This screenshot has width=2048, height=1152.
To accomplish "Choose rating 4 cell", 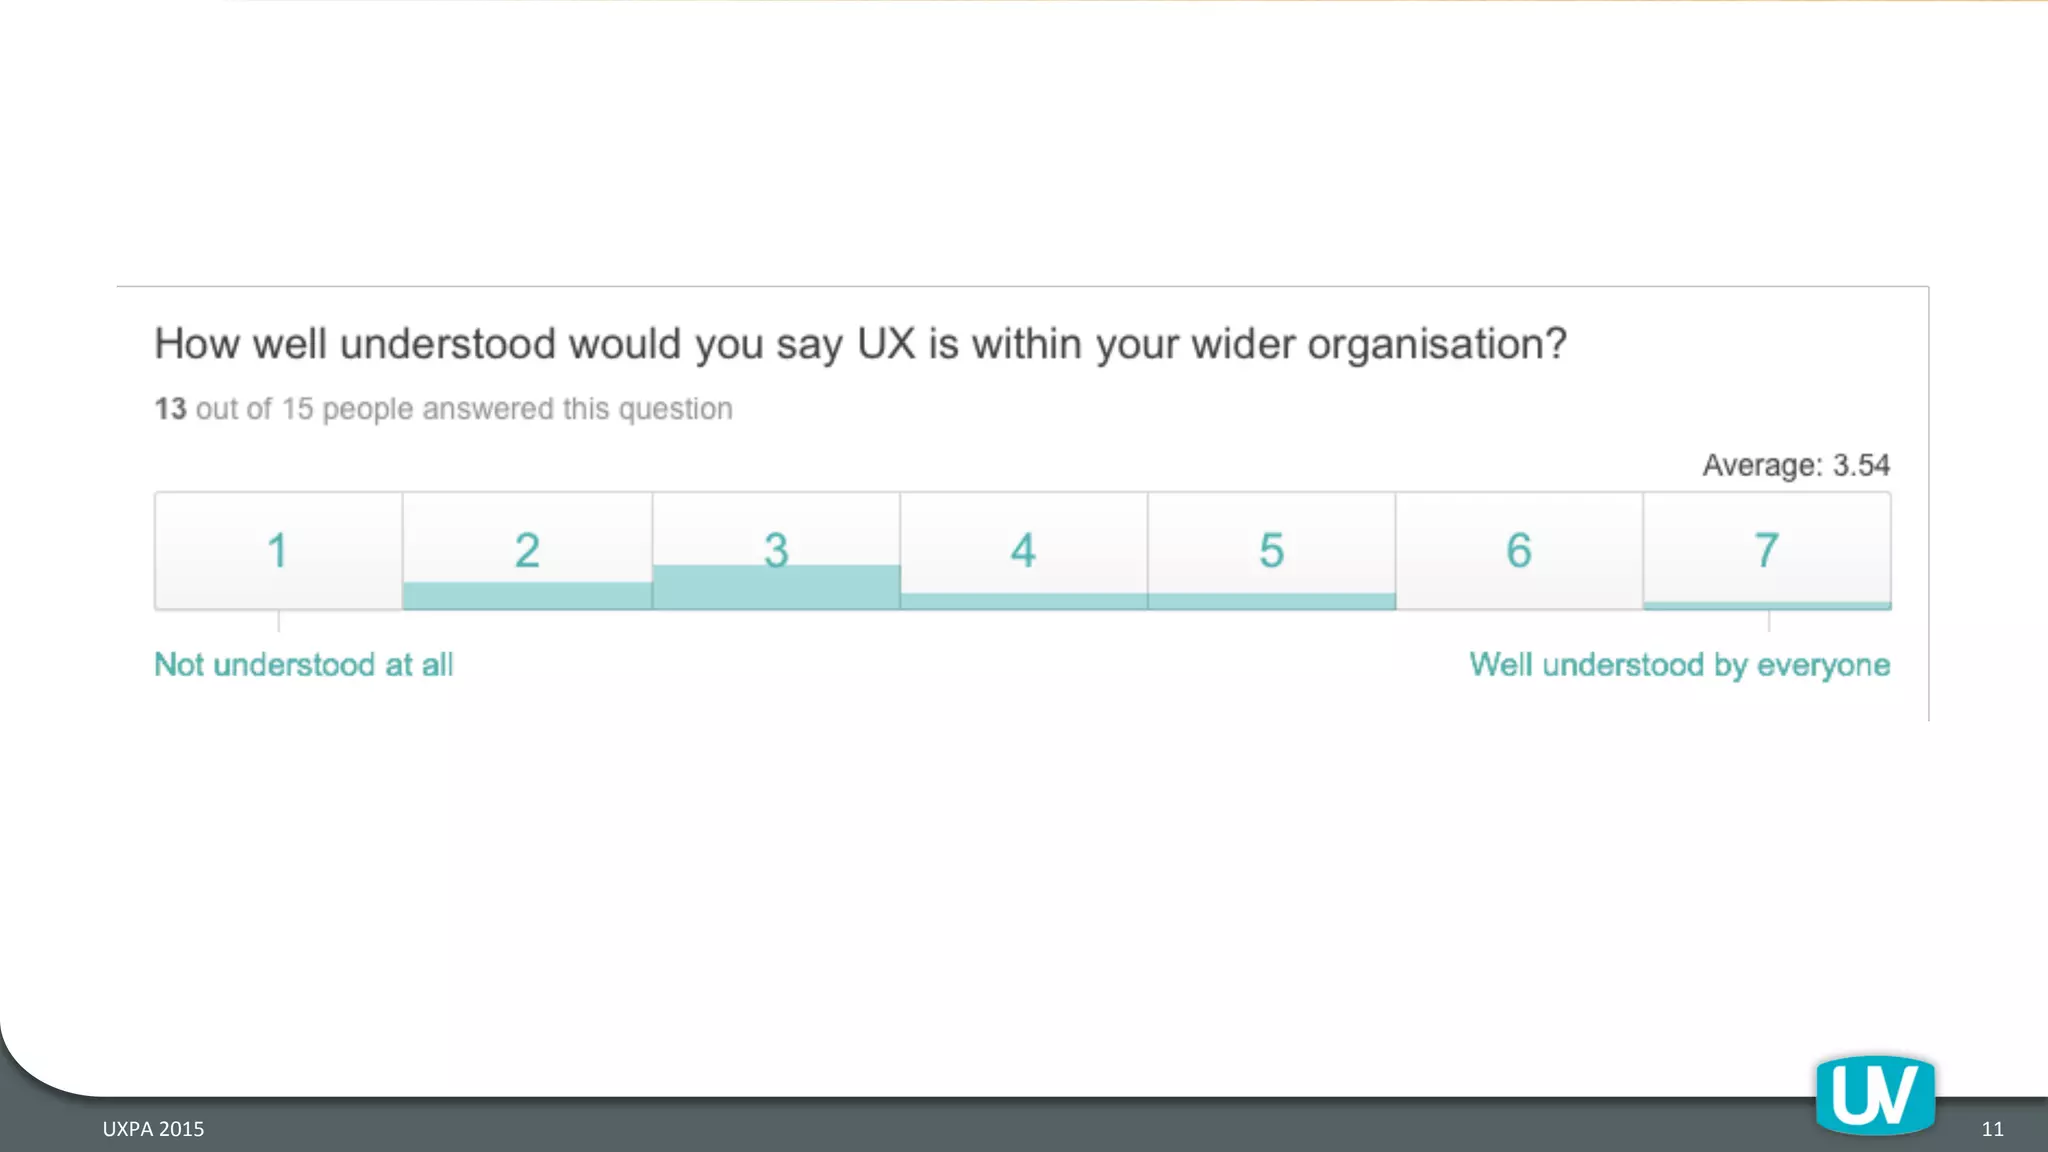I will pyautogui.click(x=1024, y=550).
